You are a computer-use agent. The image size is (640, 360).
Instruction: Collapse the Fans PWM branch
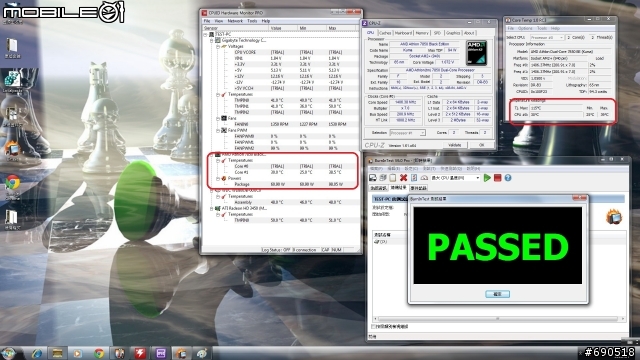pos(218,130)
